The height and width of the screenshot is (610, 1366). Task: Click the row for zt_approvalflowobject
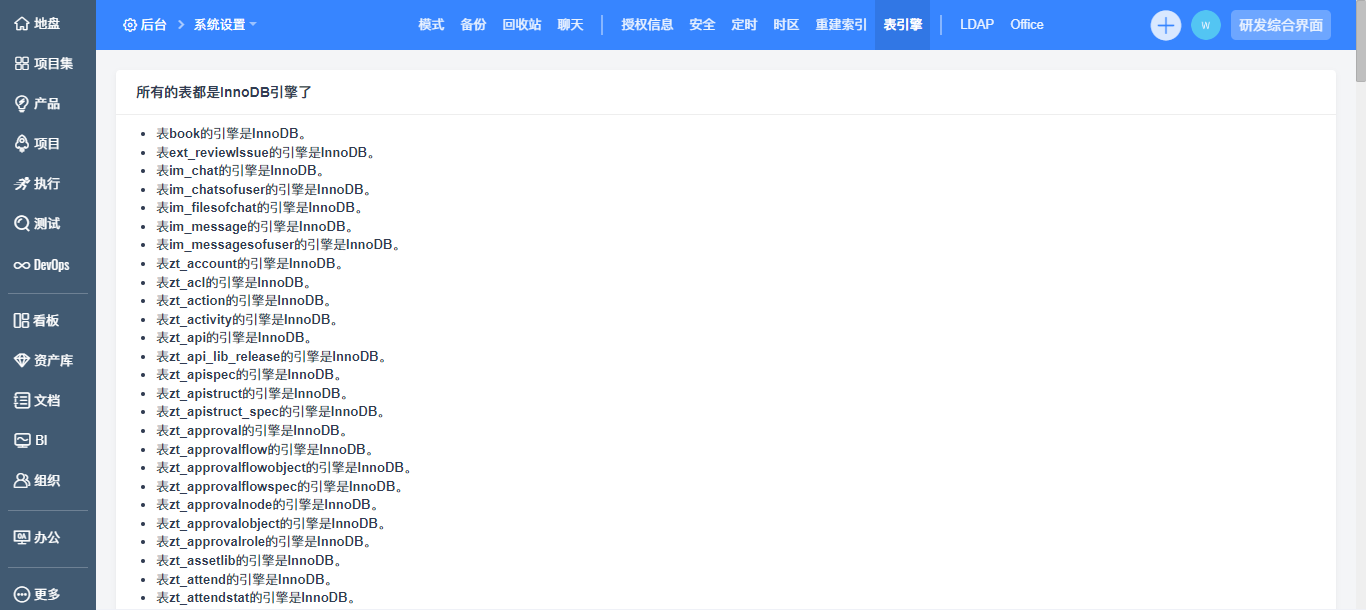click(284, 467)
